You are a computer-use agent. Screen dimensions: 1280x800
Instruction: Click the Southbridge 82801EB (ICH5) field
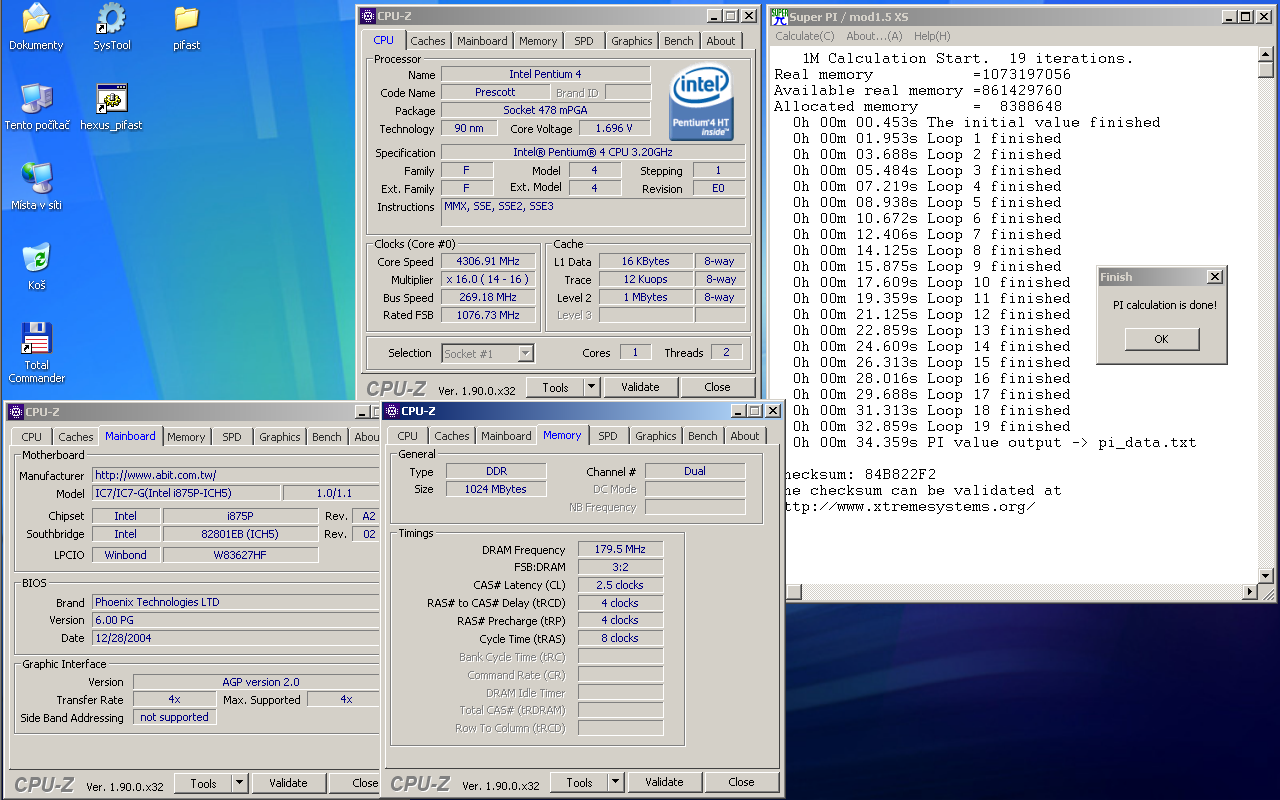[x=240, y=534]
